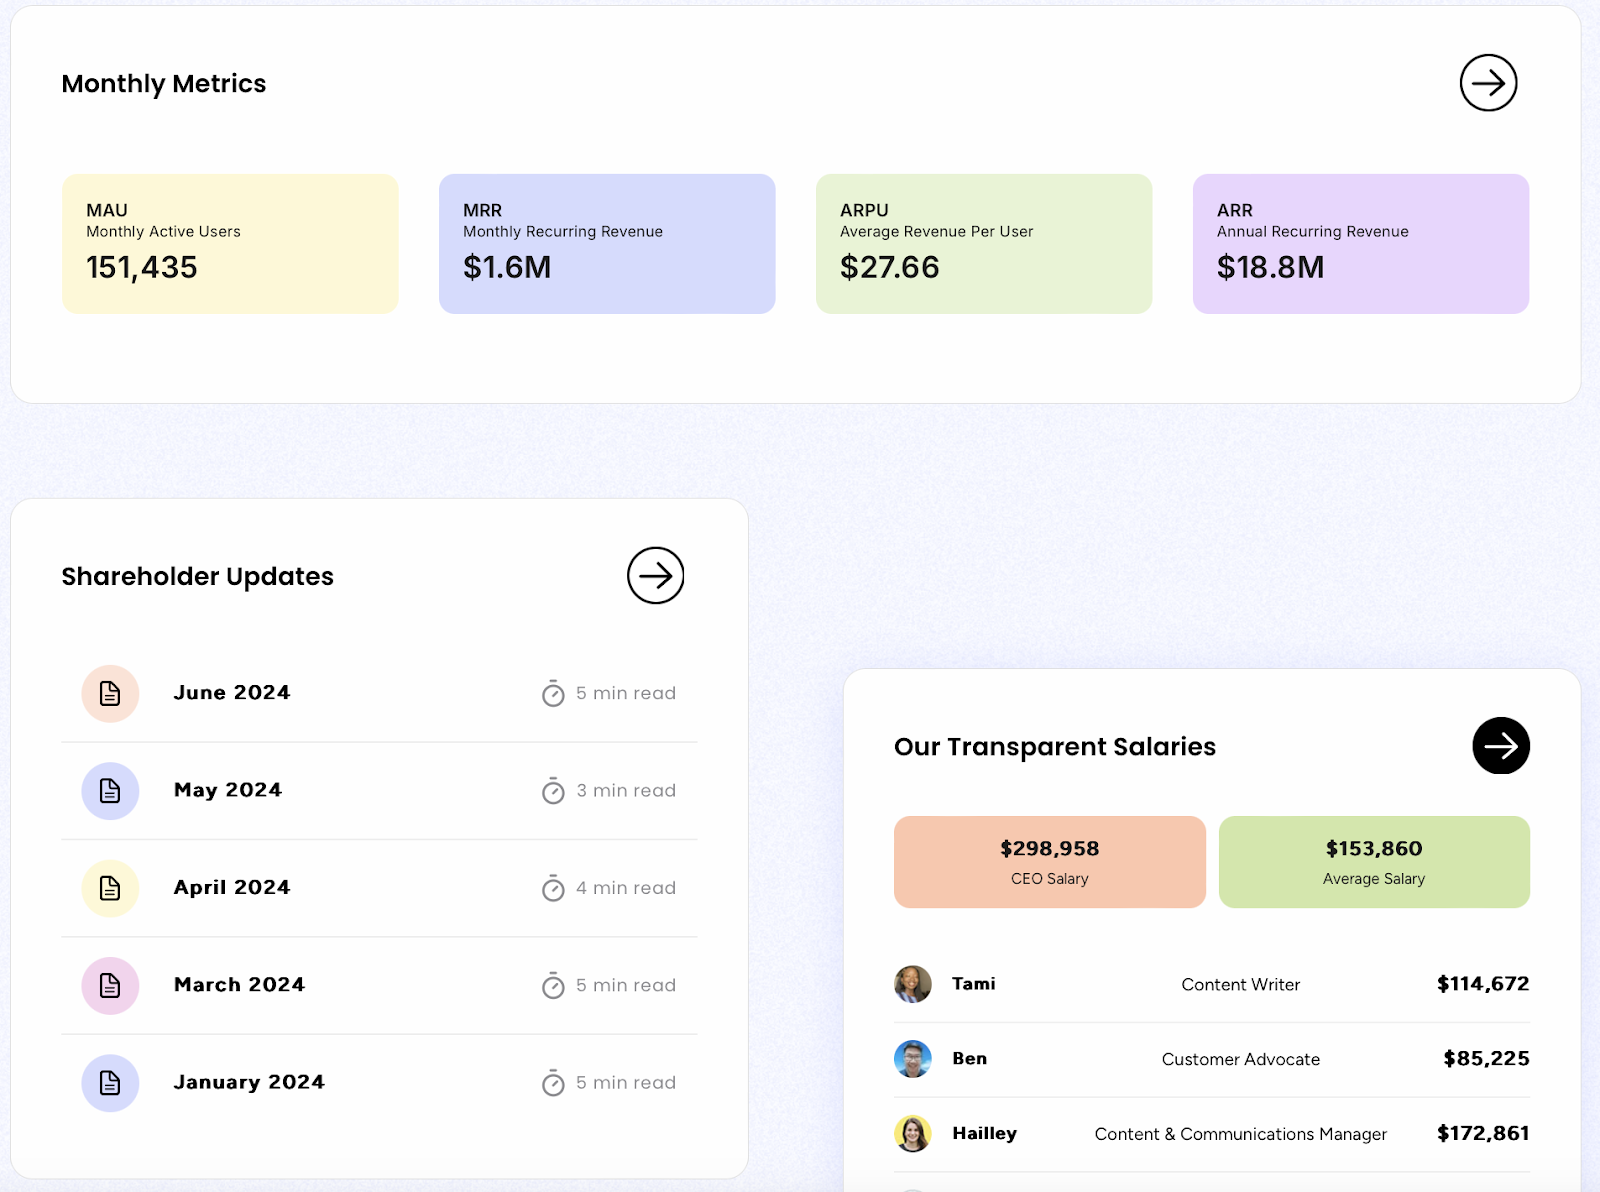1600x1192 pixels.
Task: Click the $1.6M MRR value
Action: (x=507, y=267)
